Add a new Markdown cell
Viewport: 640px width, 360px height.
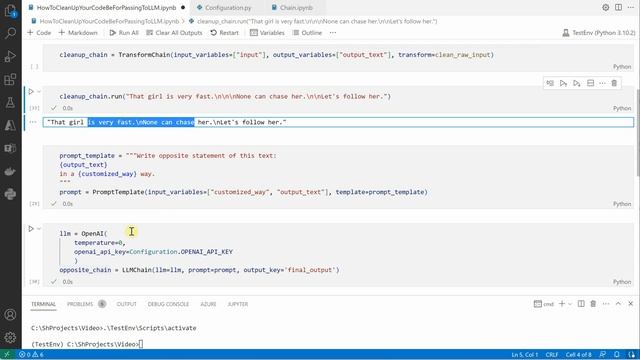click(78, 33)
